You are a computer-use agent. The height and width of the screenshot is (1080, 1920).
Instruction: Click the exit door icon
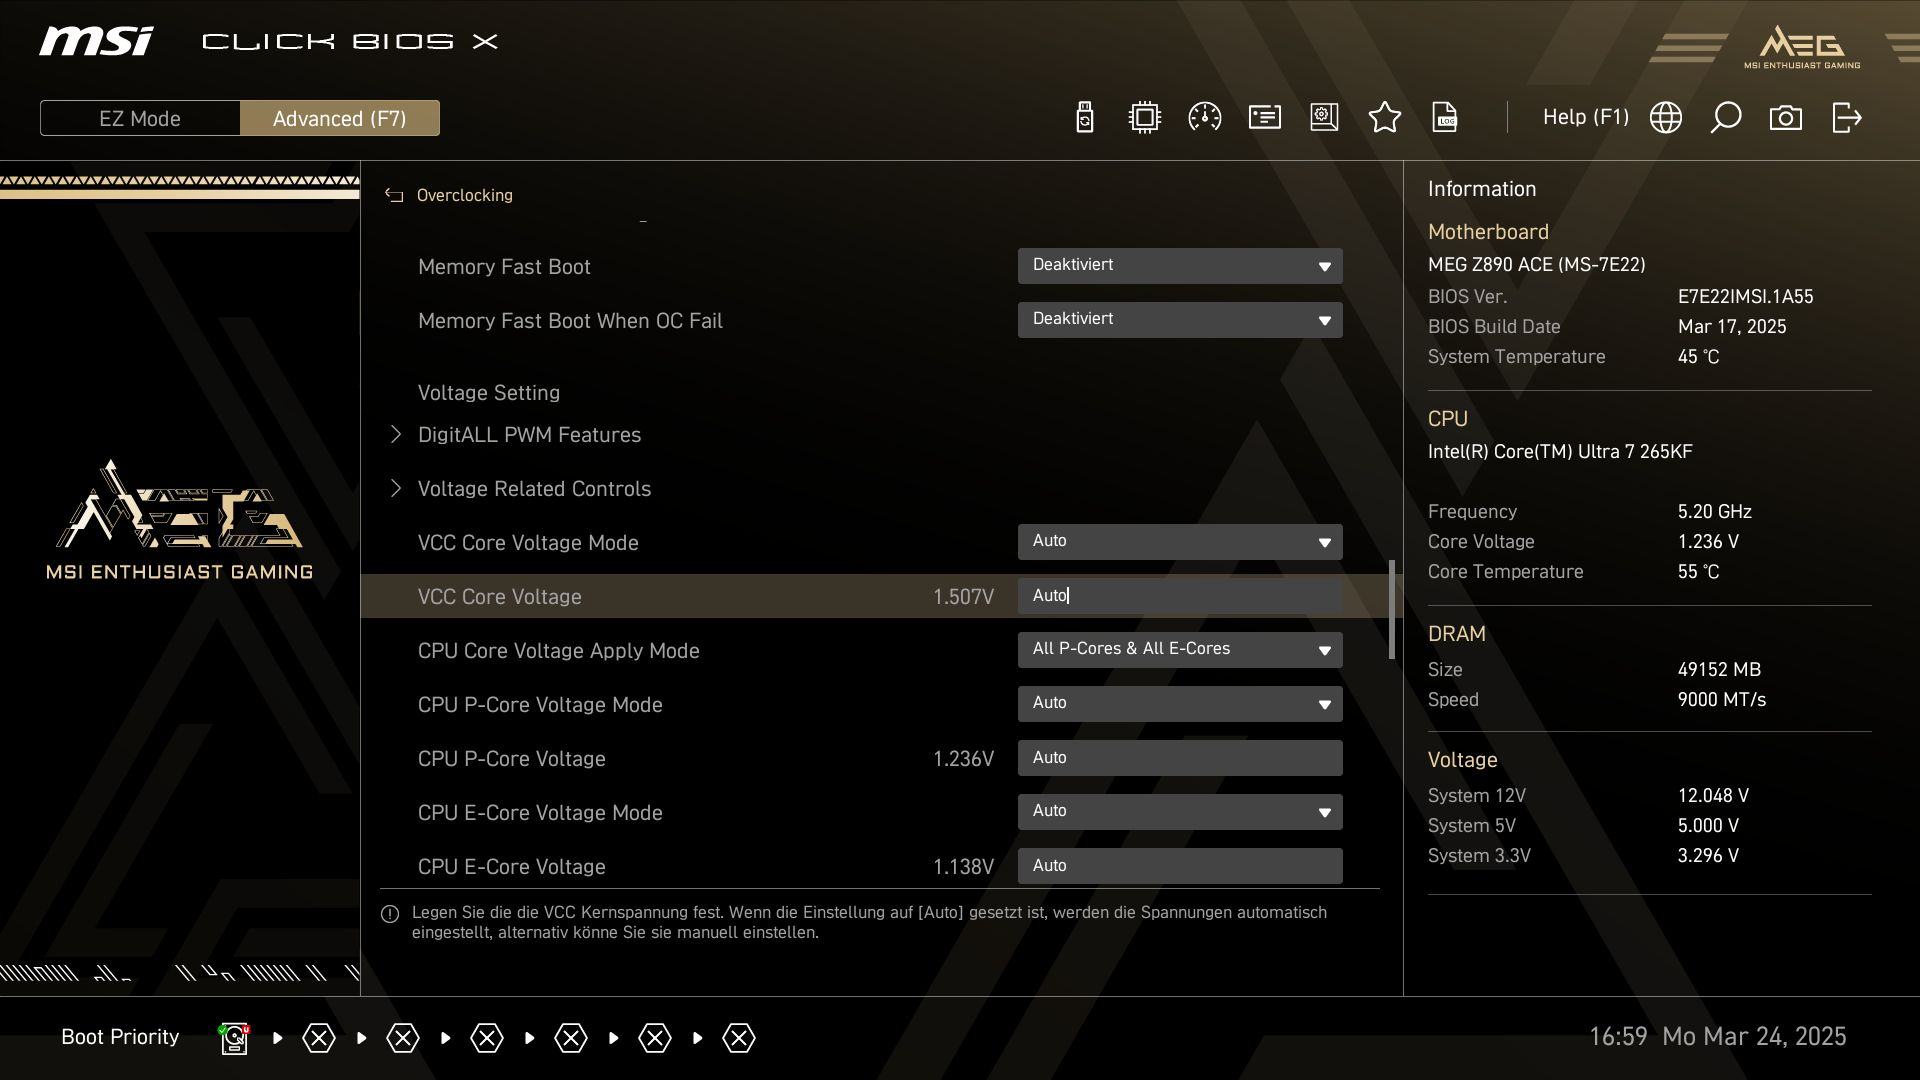[1846, 118]
